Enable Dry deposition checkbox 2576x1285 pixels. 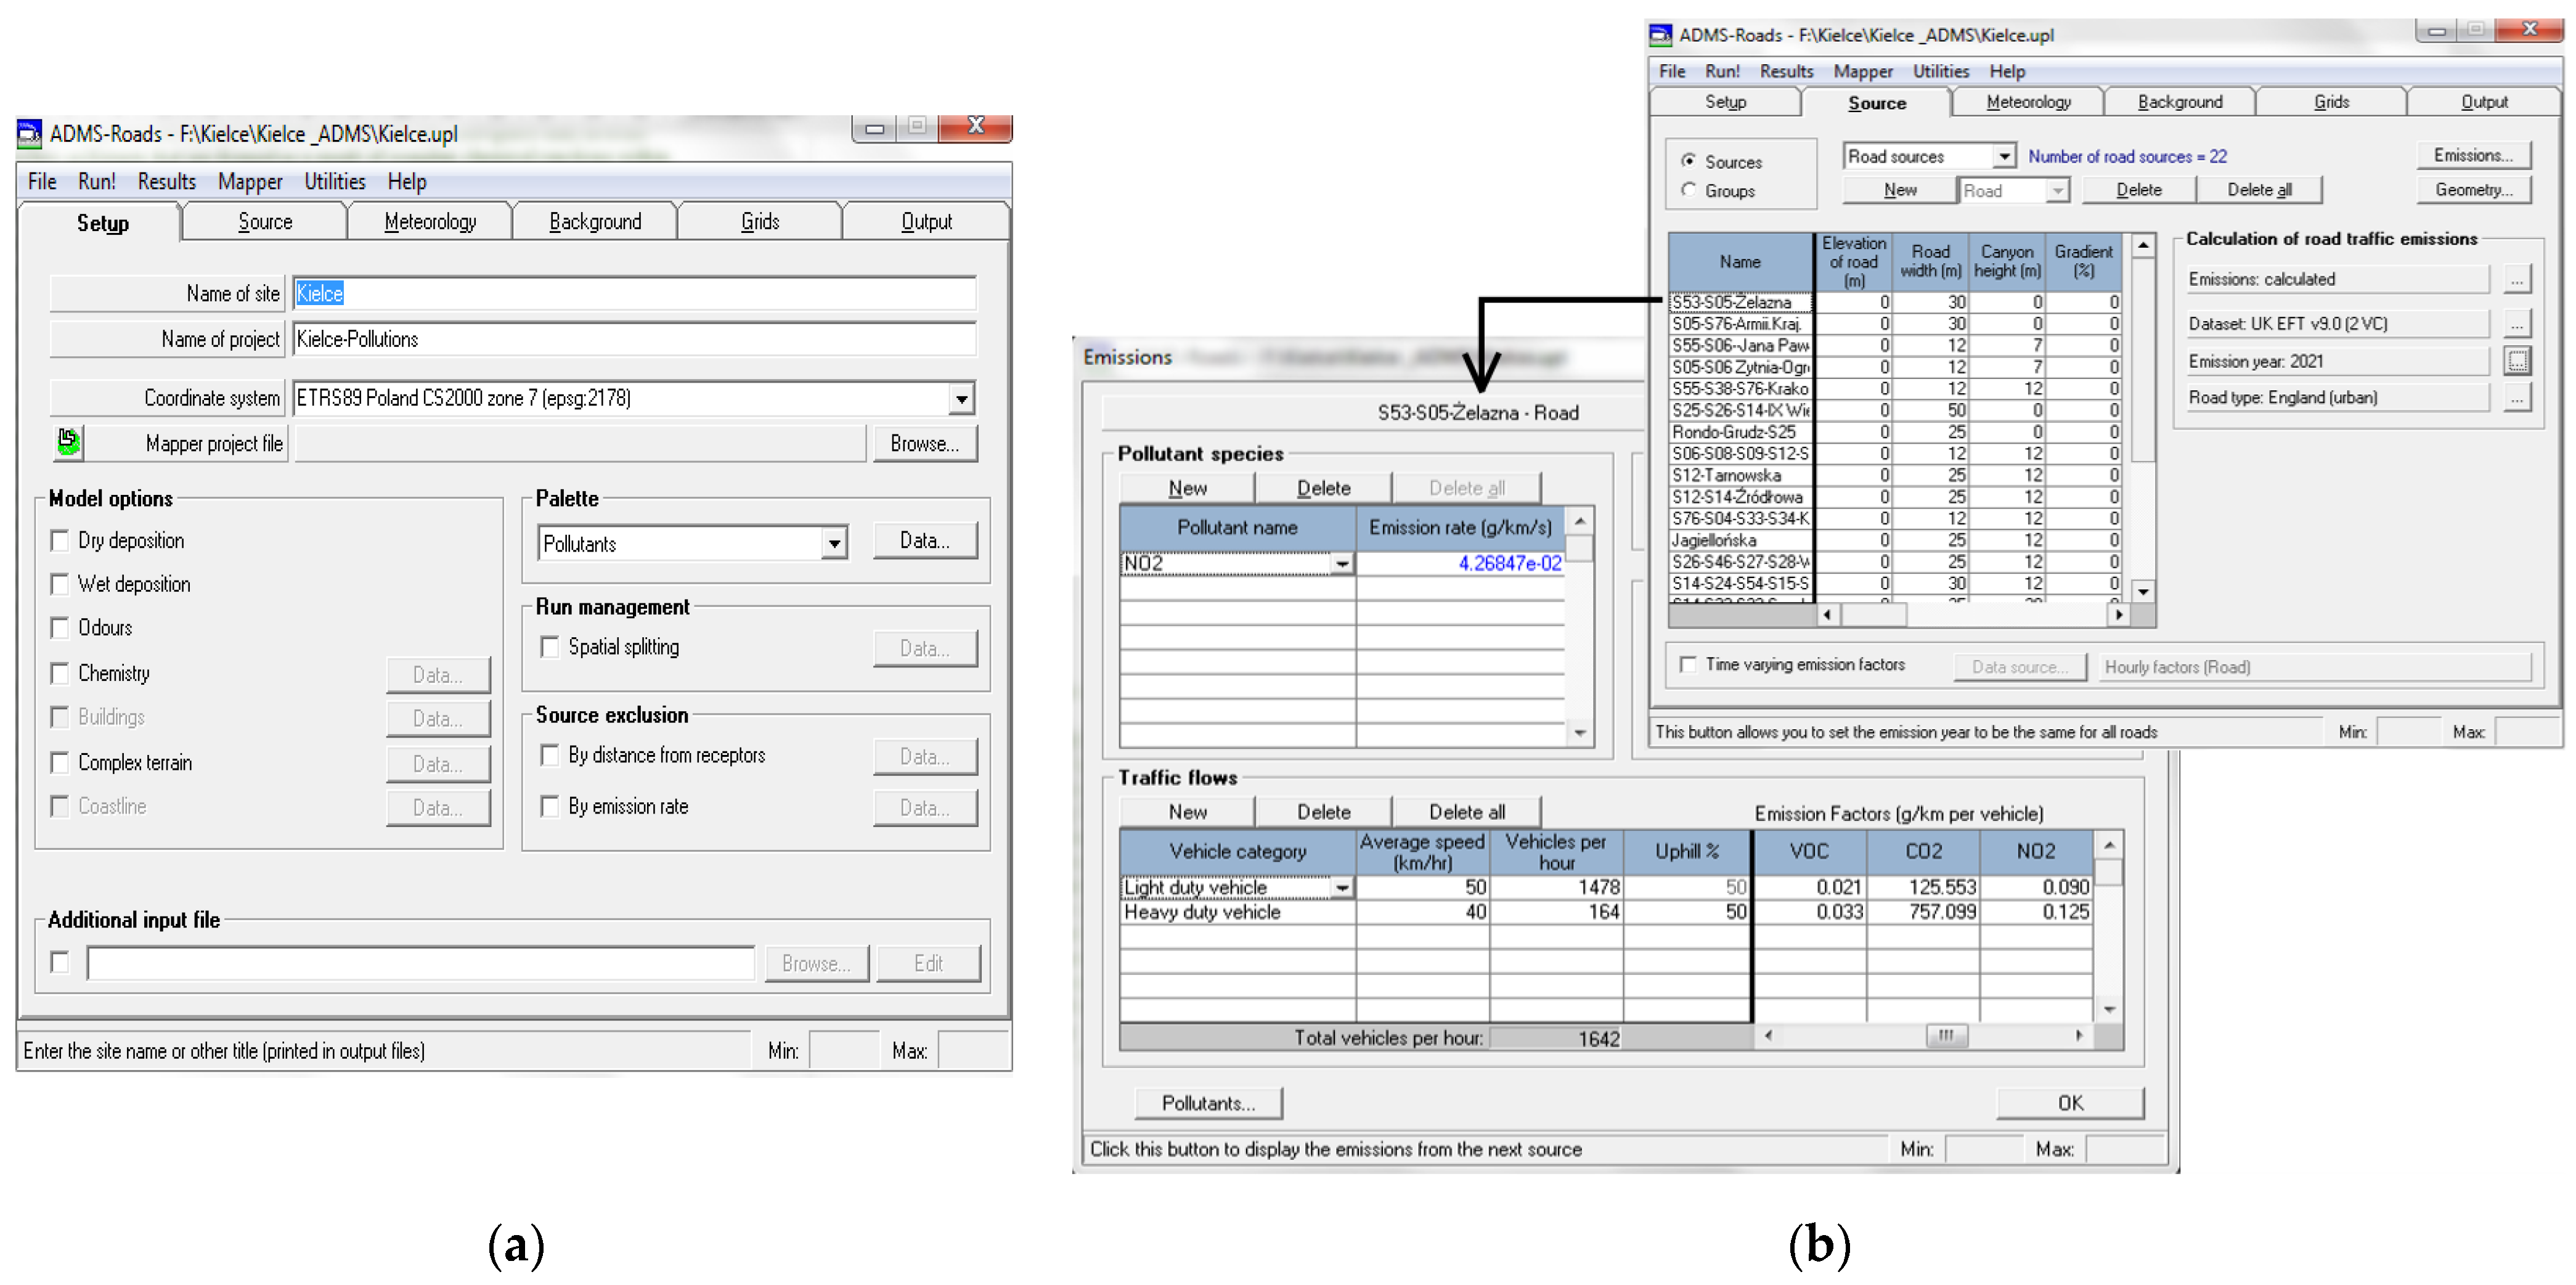click(x=60, y=541)
